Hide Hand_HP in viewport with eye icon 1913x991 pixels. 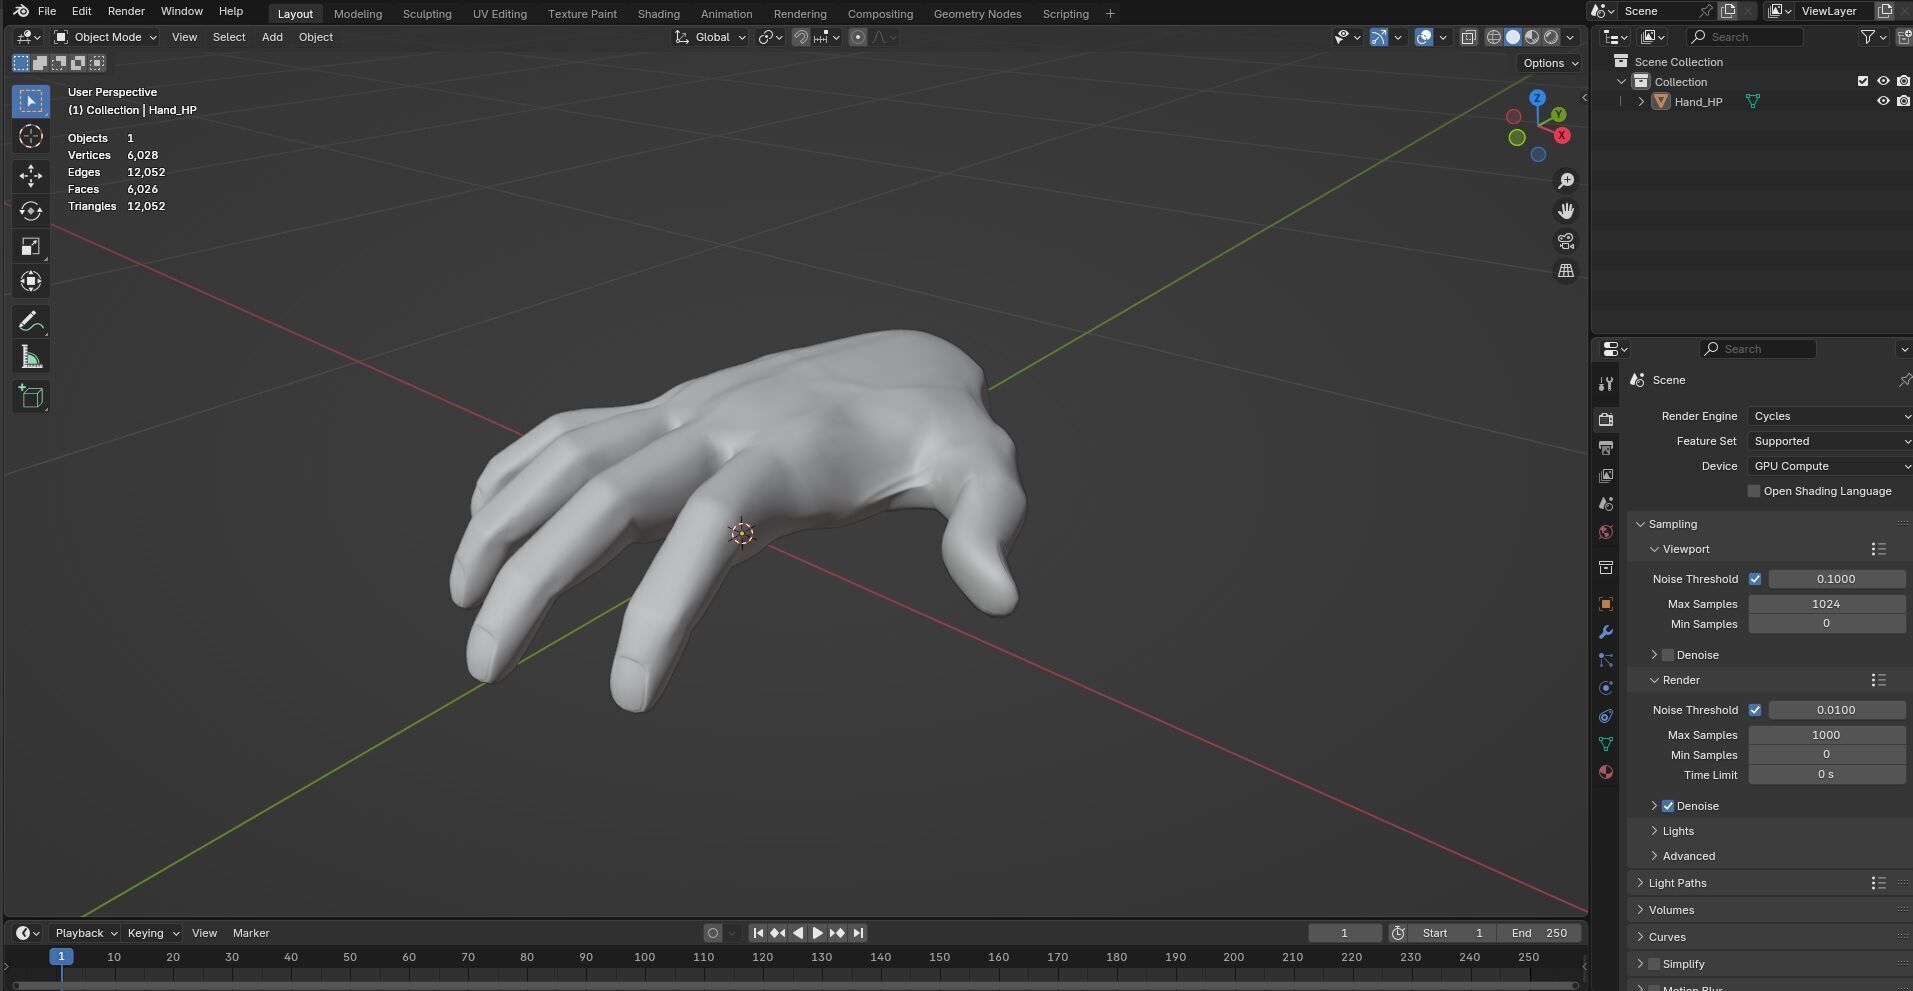[x=1883, y=101]
